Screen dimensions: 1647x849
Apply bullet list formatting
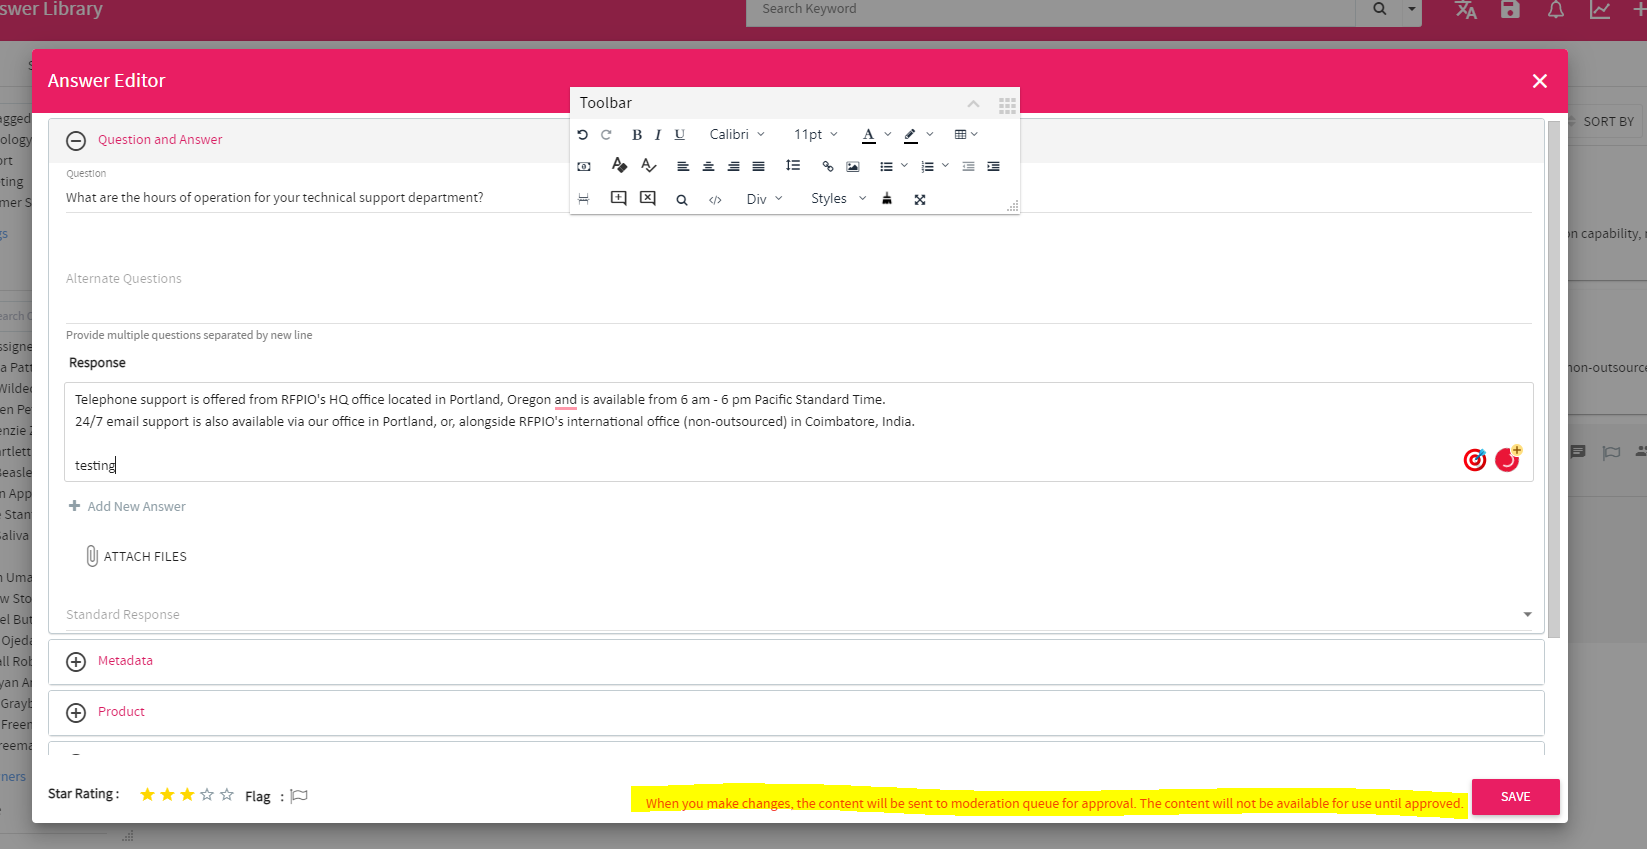pyautogui.click(x=886, y=167)
